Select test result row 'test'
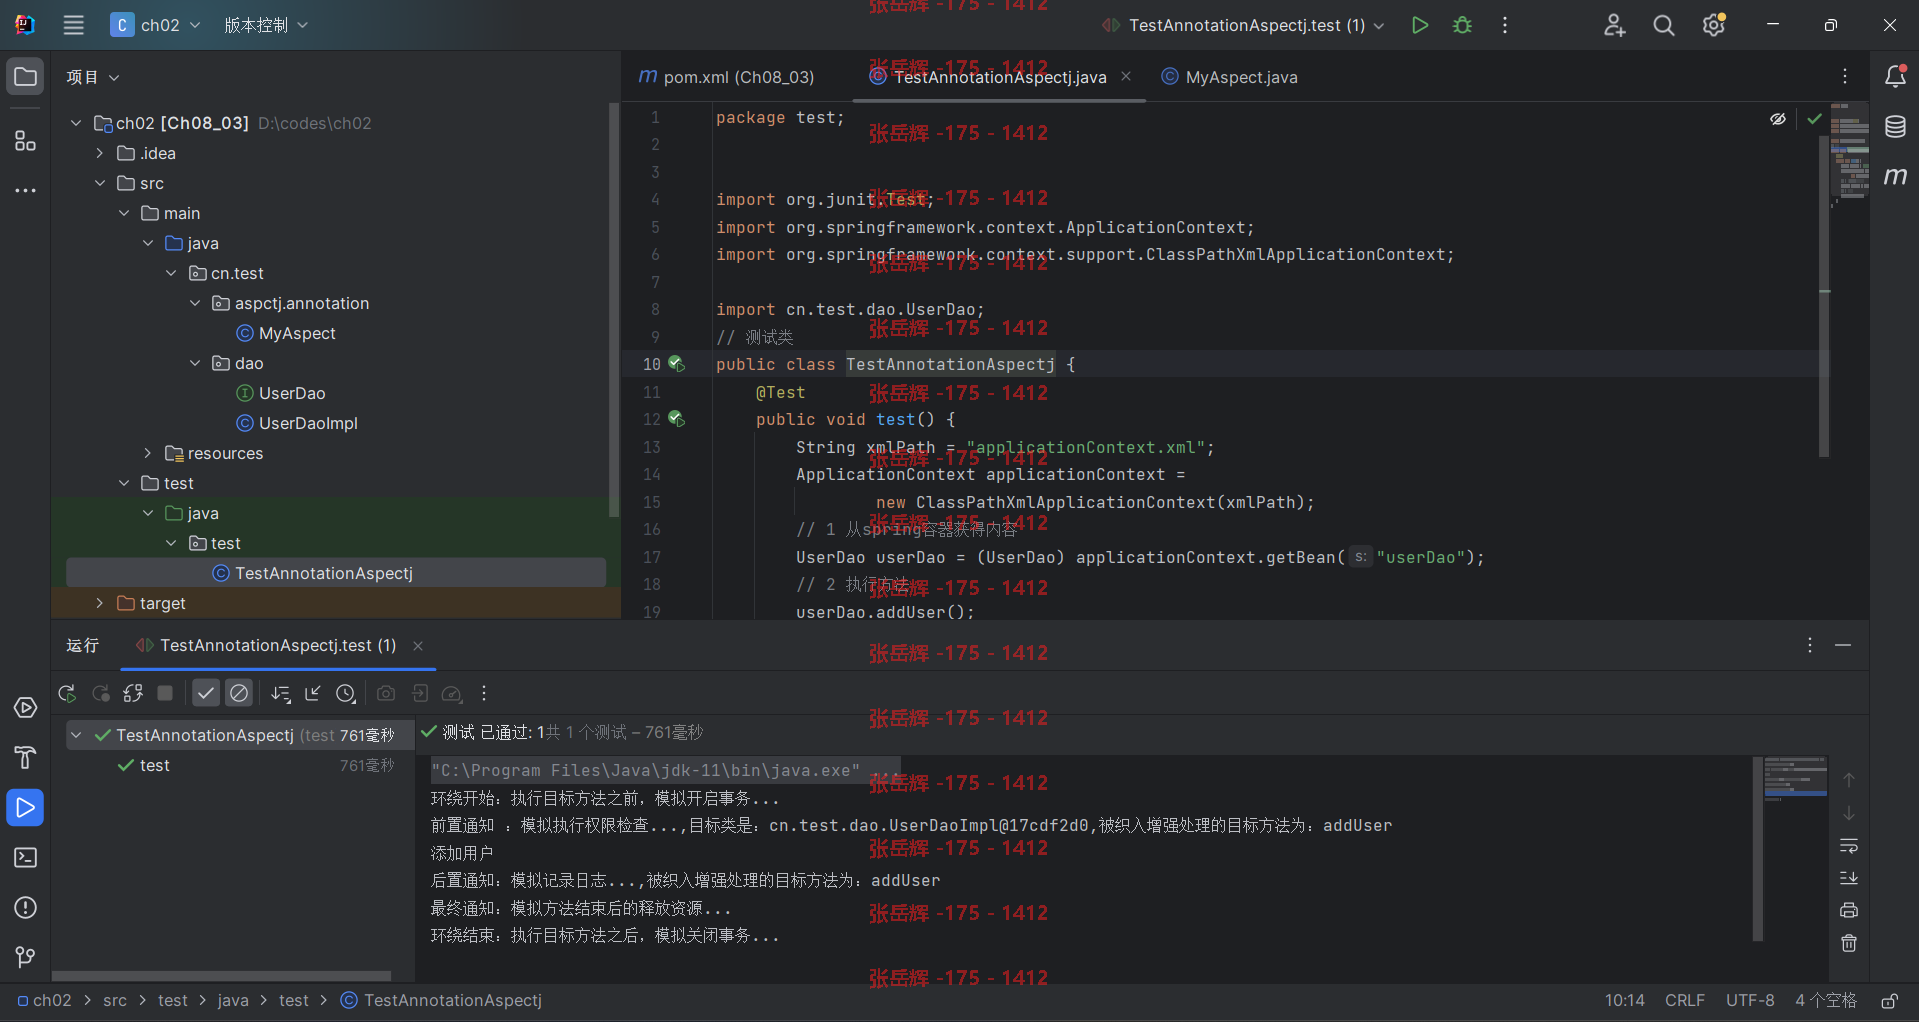 tap(238, 765)
